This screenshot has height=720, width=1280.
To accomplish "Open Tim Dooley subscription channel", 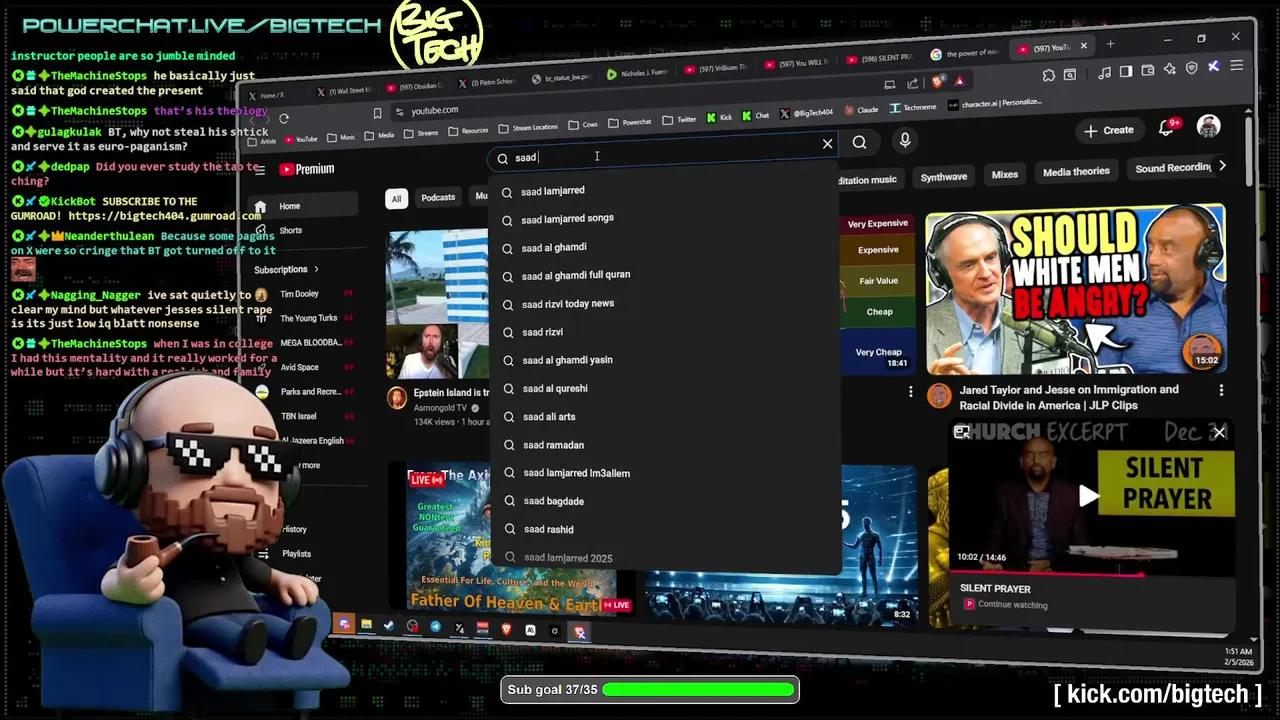I will (x=299, y=294).
